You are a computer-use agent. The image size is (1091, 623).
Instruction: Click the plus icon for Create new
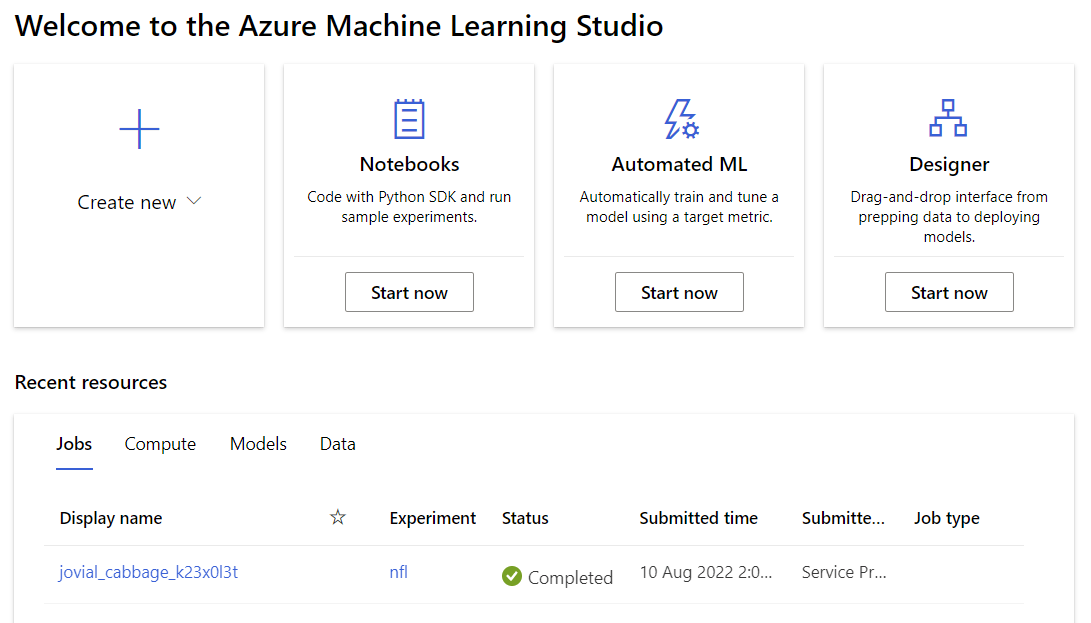click(x=139, y=129)
